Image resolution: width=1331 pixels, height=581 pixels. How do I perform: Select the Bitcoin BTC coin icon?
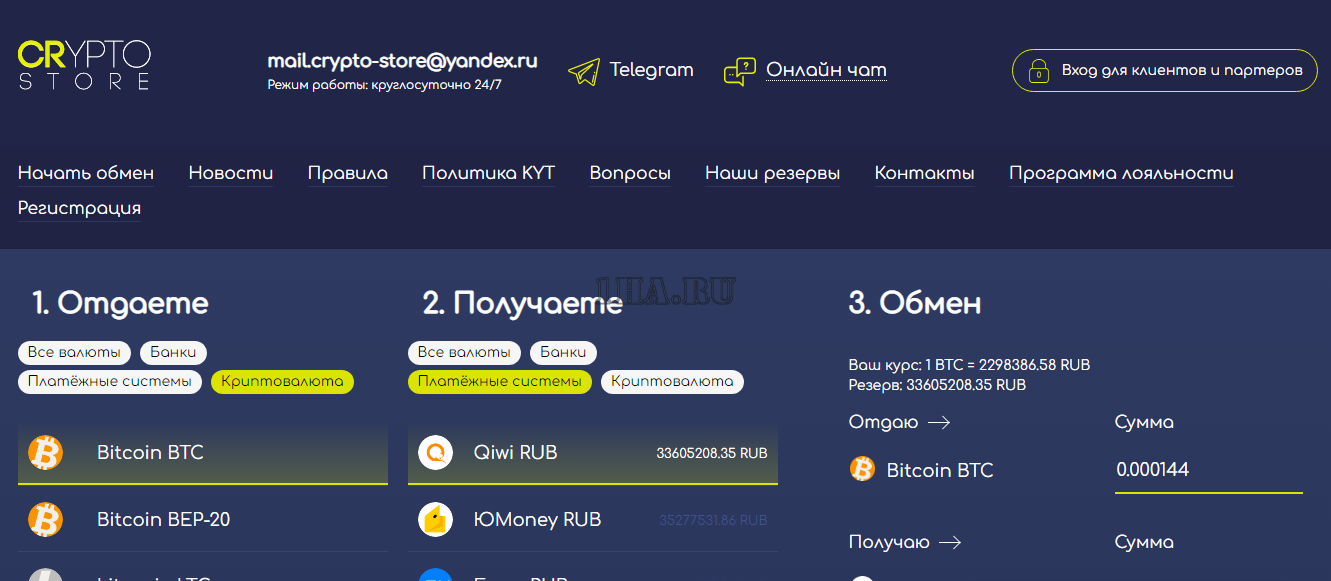pos(45,453)
